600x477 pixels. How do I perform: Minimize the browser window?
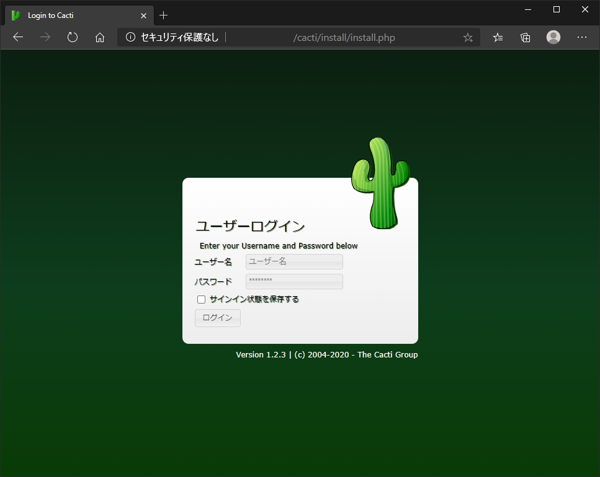(528, 10)
